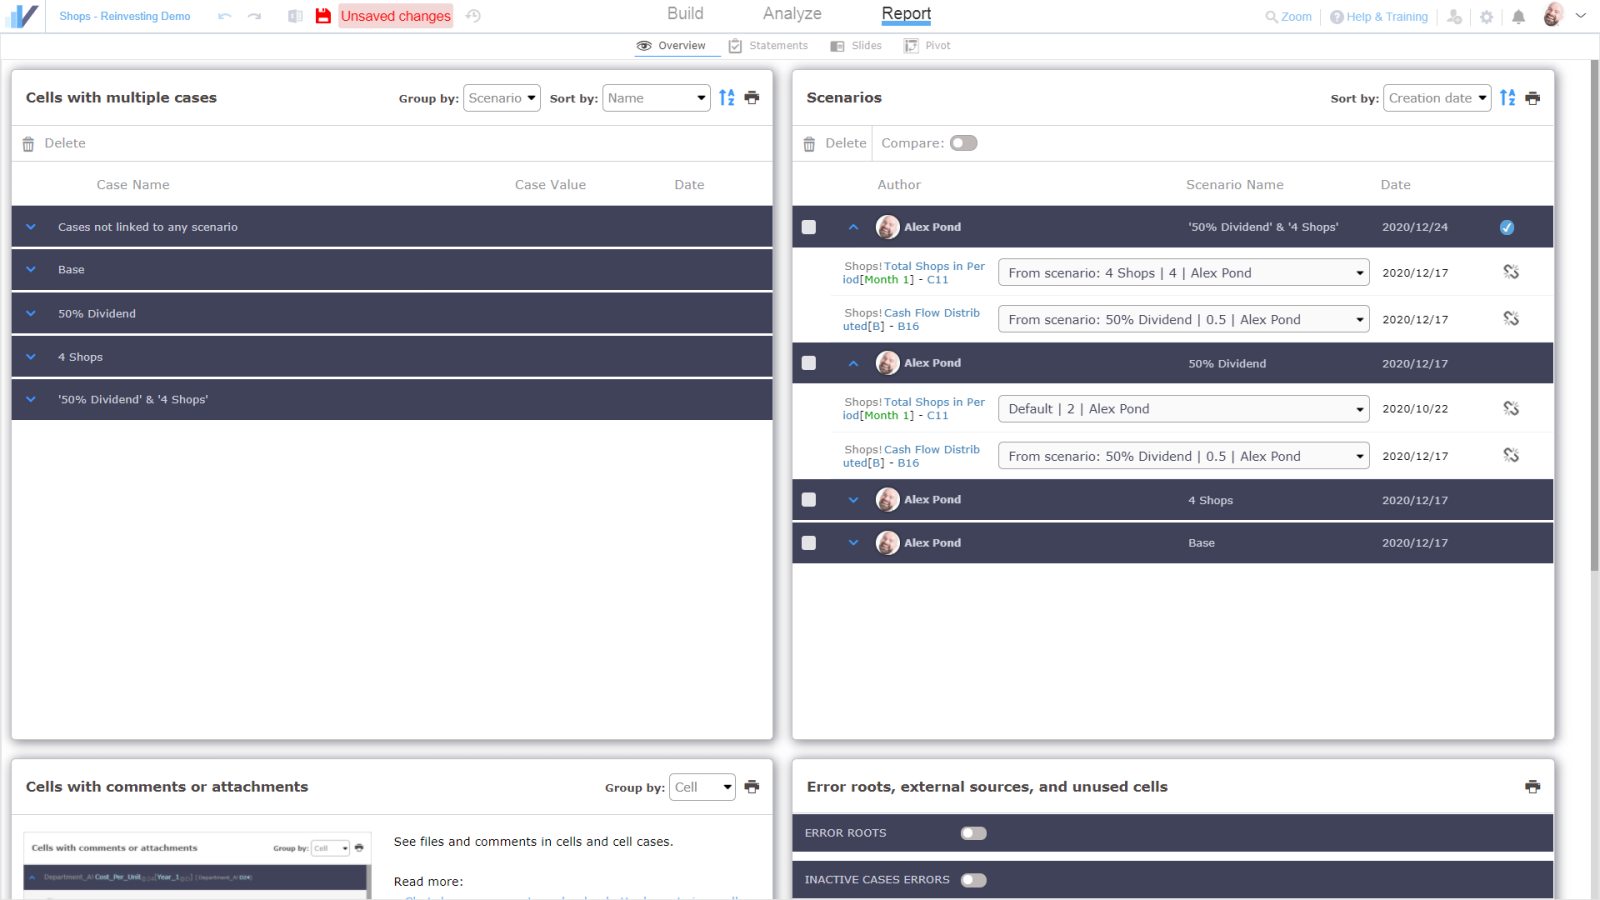Image resolution: width=1600 pixels, height=900 pixels.
Task: Open Shops!Total Shops in Period C11 link under first scenario
Action: pyautogui.click(x=914, y=273)
